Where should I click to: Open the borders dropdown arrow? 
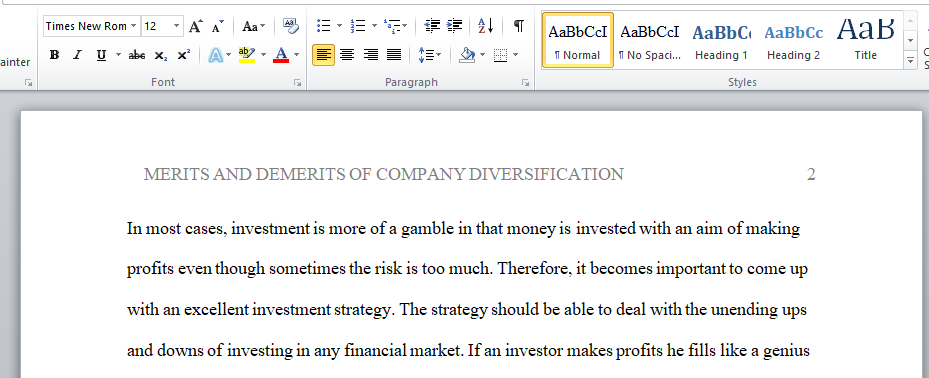[x=515, y=55]
